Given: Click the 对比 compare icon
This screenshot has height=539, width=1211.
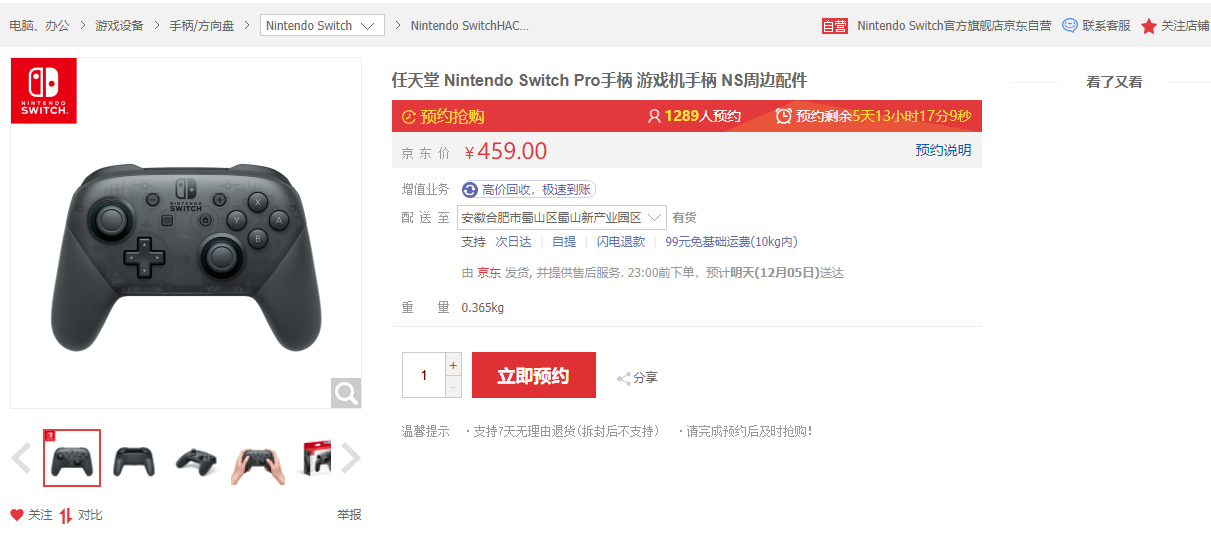Looking at the screenshot, I should [66, 515].
